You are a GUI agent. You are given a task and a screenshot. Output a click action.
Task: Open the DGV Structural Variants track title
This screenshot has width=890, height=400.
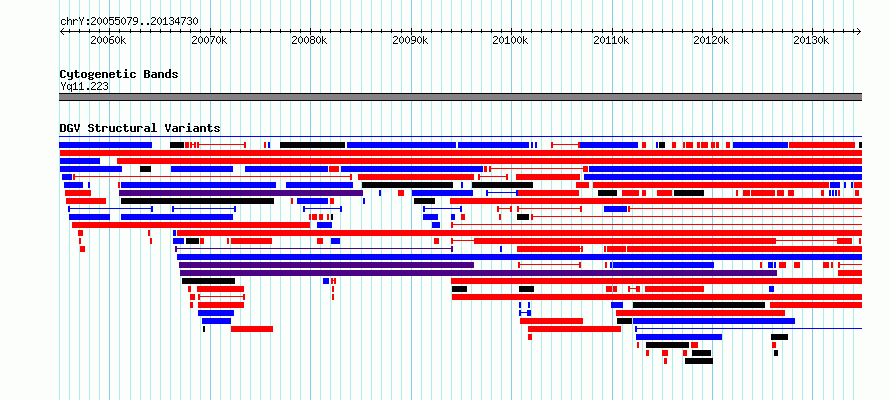pos(140,128)
